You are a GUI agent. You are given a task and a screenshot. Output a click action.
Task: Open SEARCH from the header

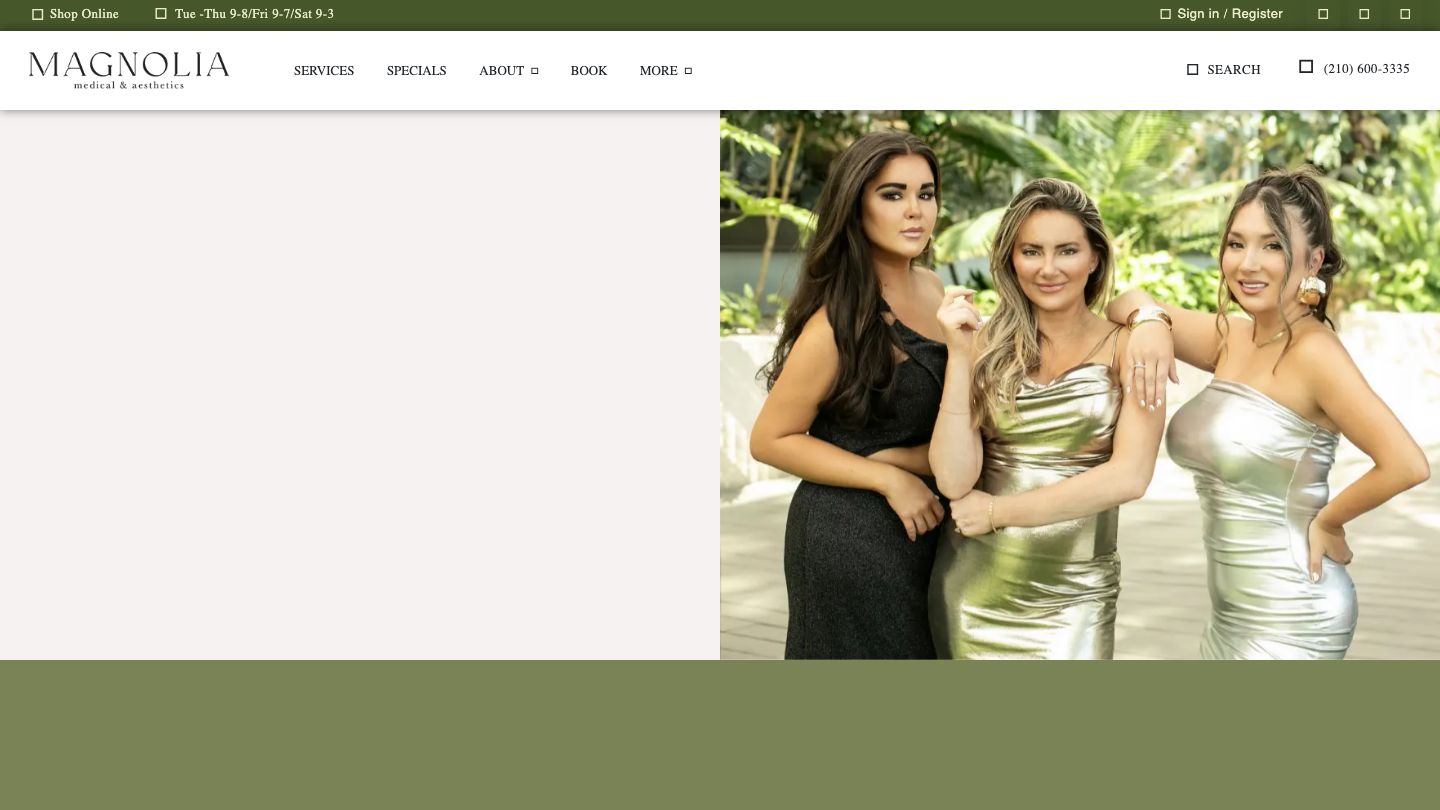pyautogui.click(x=1234, y=70)
